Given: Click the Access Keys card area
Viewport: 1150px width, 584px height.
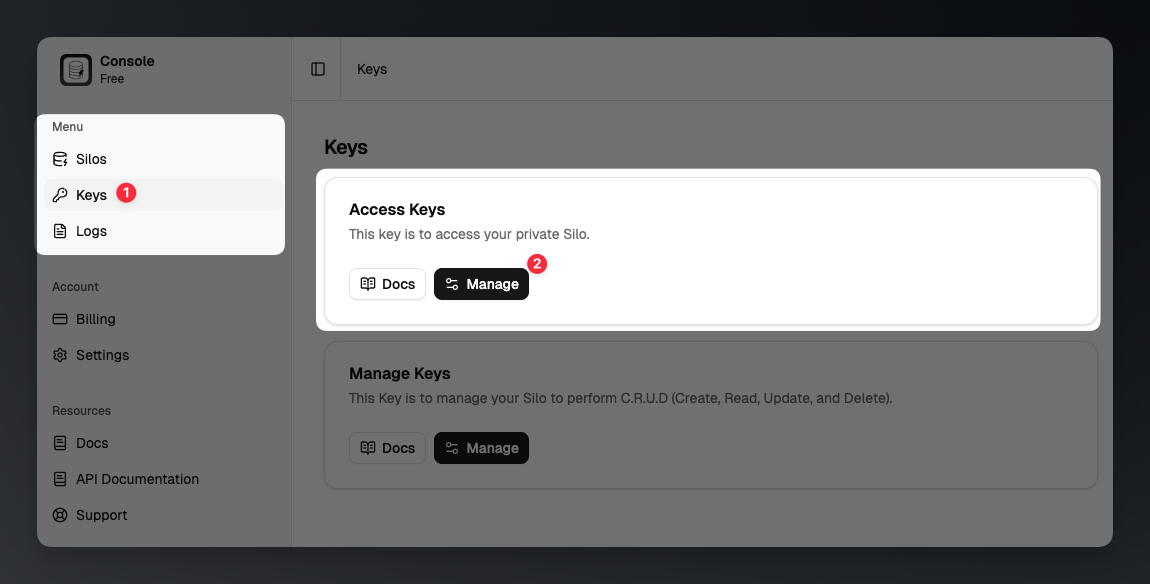Looking at the screenshot, I should point(711,248).
